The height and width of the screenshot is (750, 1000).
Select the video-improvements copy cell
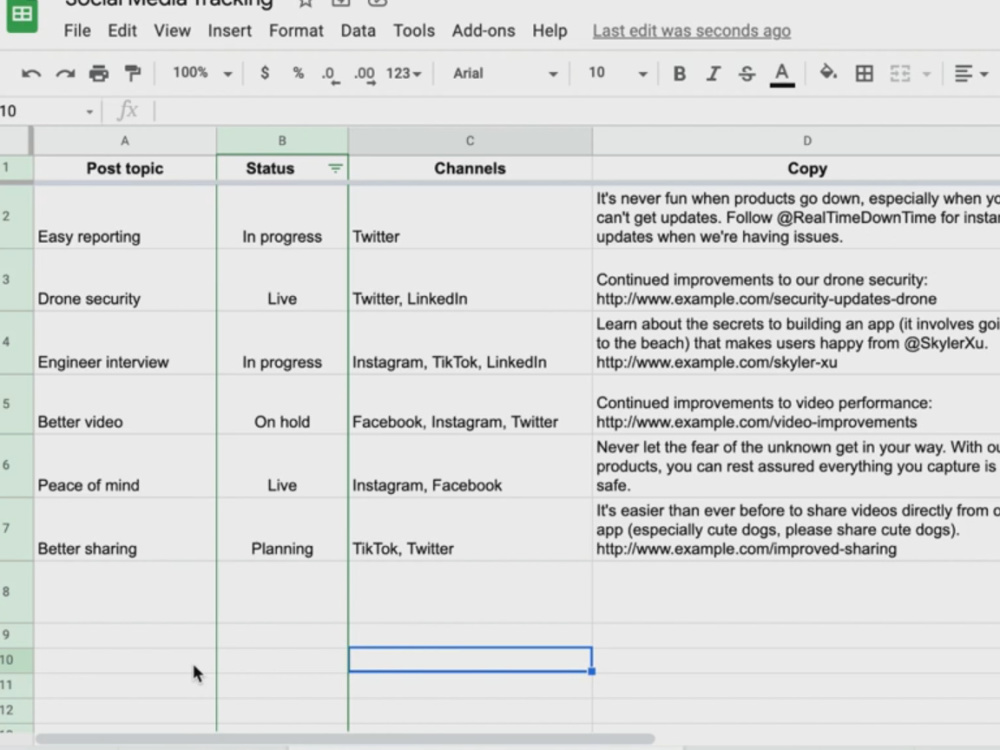pyautogui.click(x=796, y=404)
